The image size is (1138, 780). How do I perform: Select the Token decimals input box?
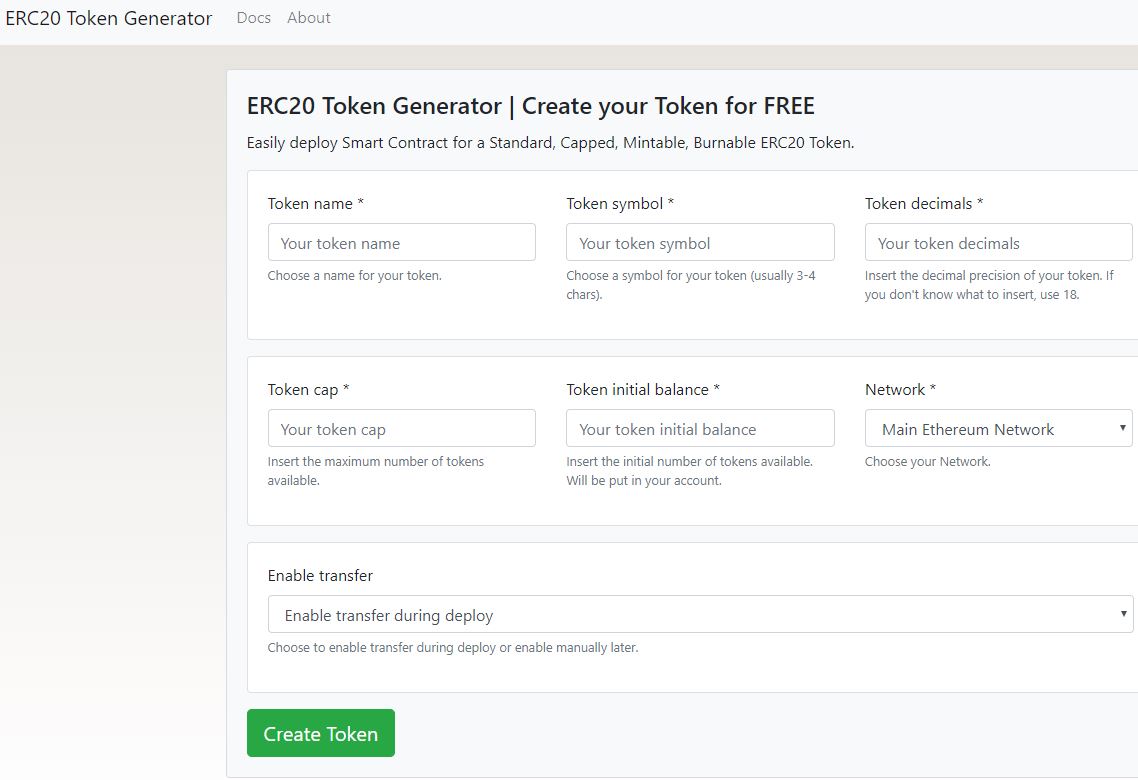[x=998, y=243]
